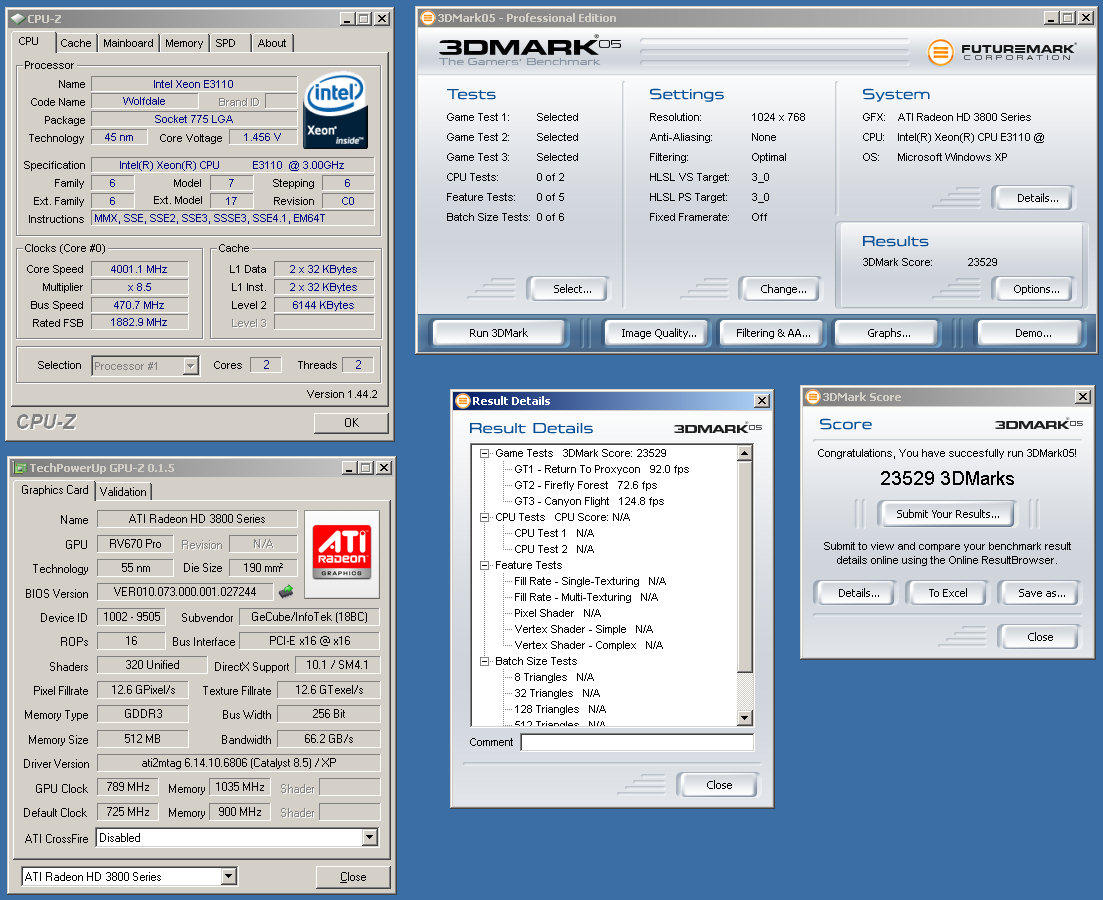This screenshot has width=1103, height=900.
Task: Click the Comment input field
Action: [637, 742]
